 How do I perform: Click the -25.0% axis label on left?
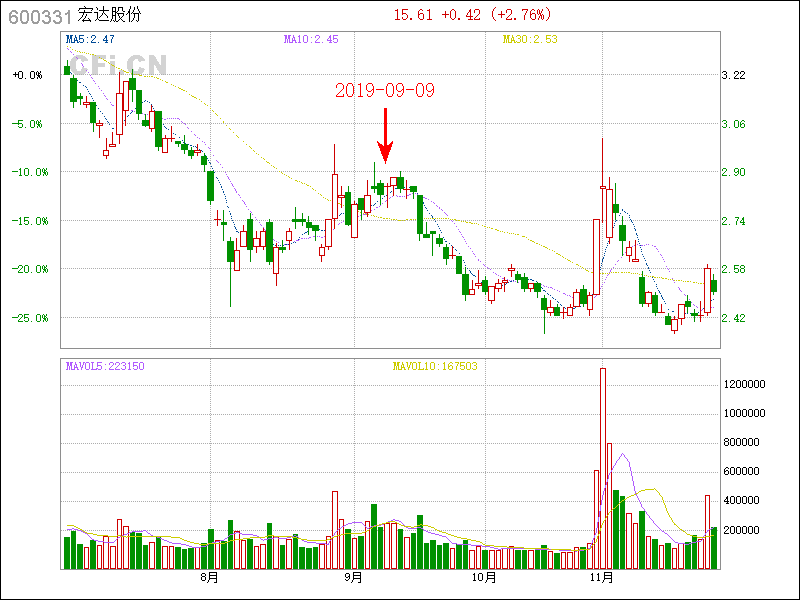point(27,318)
